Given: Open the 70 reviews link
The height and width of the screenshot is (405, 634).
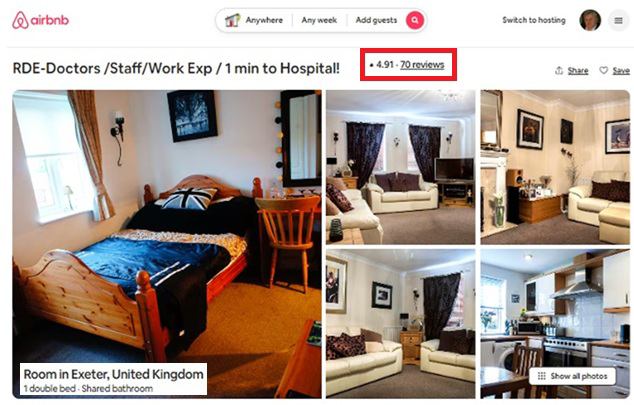Looking at the screenshot, I should (422, 65).
